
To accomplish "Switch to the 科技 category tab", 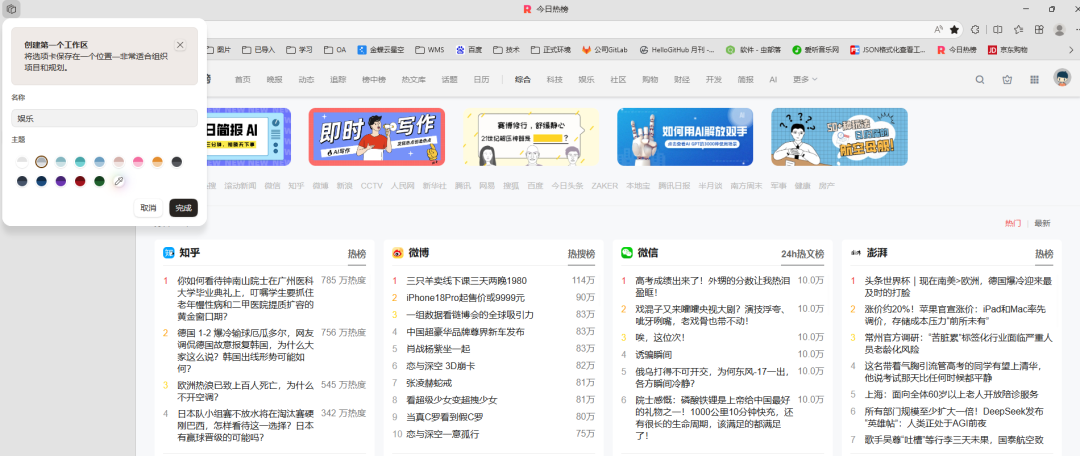I will (554, 80).
